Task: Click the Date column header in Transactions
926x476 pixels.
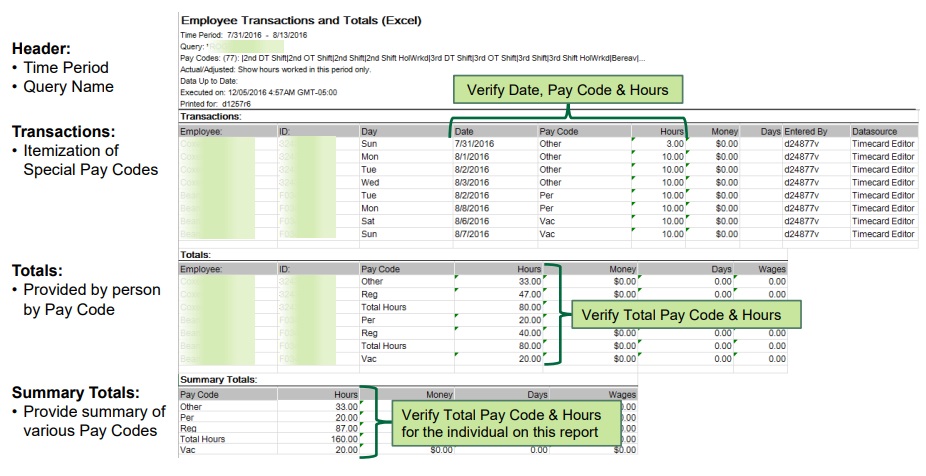Action: pos(465,131)
